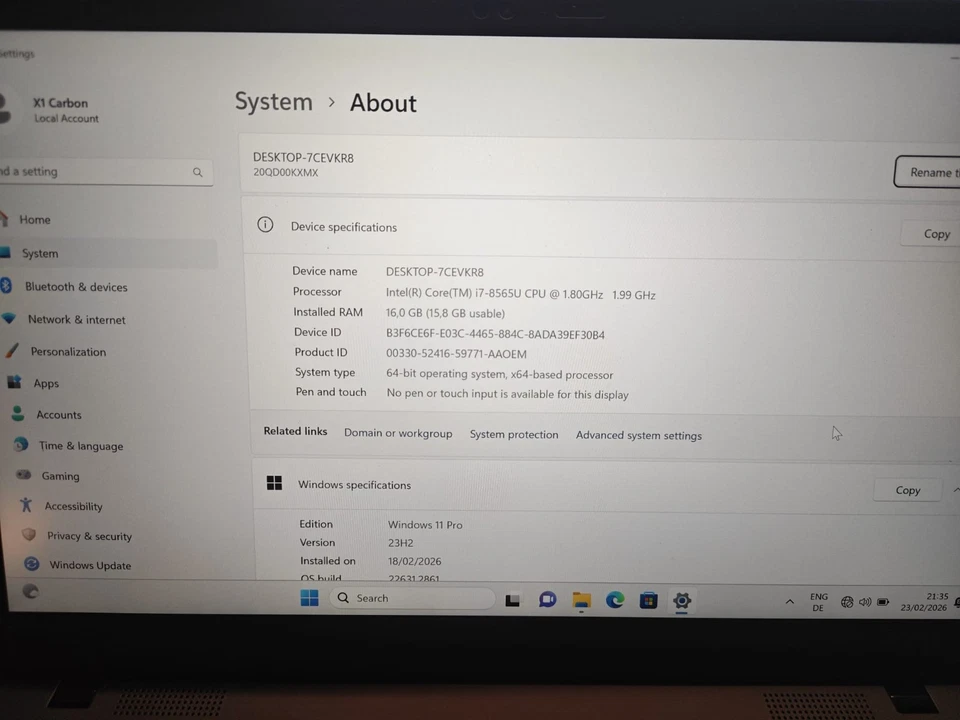The height and width of the screenshot is (720, 960).
Task: Open the Home settings page
Action: point(34,219)
